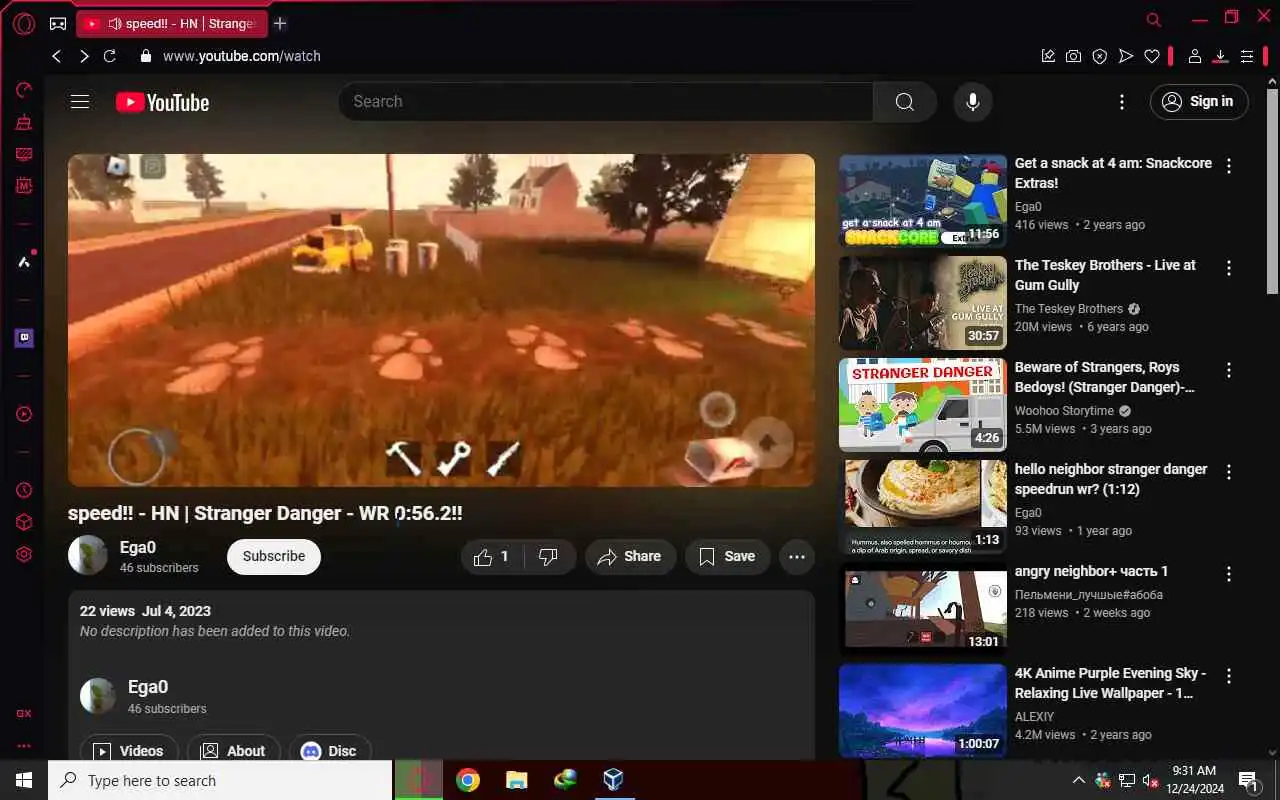This screenshot has height=800, width=1280.
Task: Go back to previous page
Action: coord(57,56)
